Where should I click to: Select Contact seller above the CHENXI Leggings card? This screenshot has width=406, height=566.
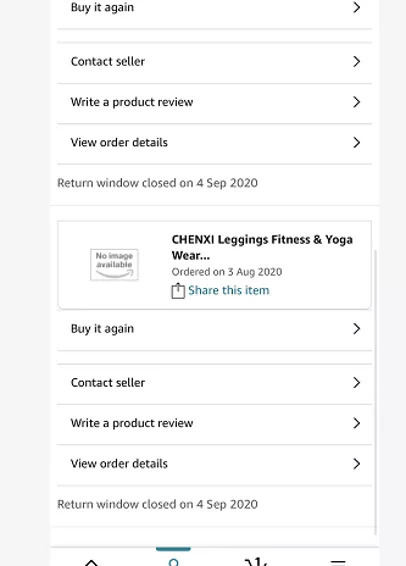[x=214, y=61]
